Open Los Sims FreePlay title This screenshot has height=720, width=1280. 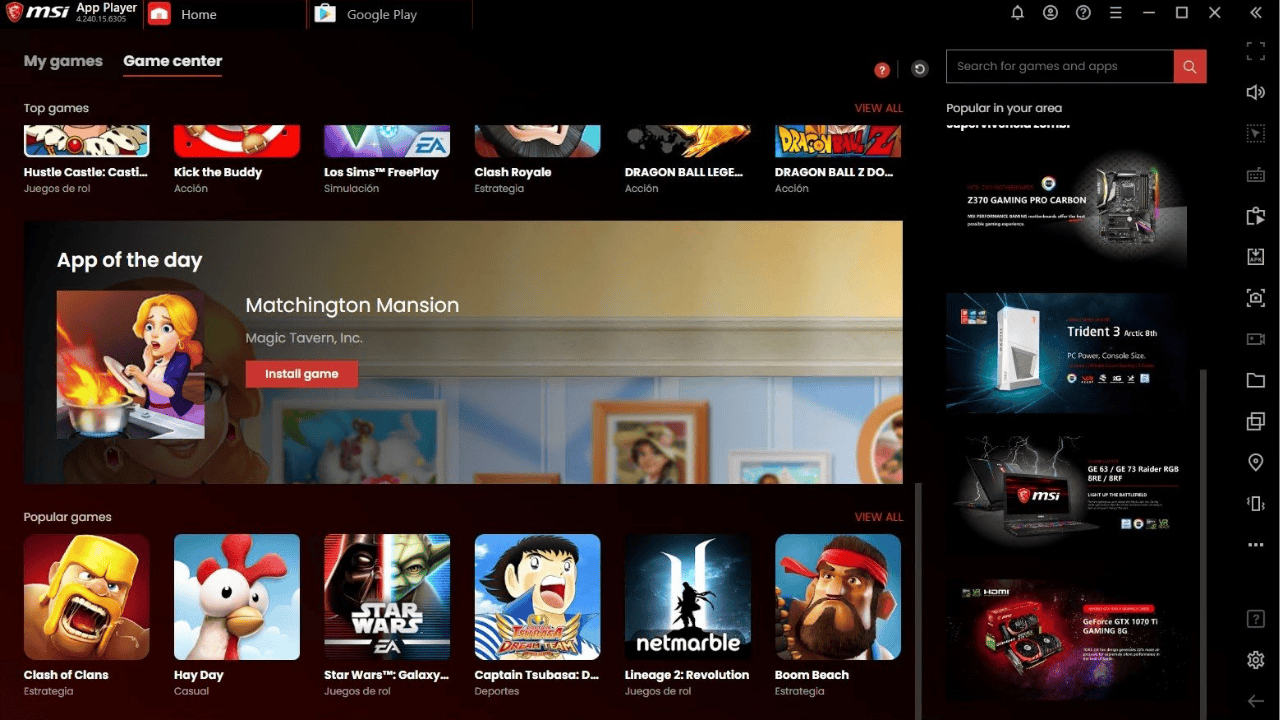pyautogui.click(x=381, y=172)
